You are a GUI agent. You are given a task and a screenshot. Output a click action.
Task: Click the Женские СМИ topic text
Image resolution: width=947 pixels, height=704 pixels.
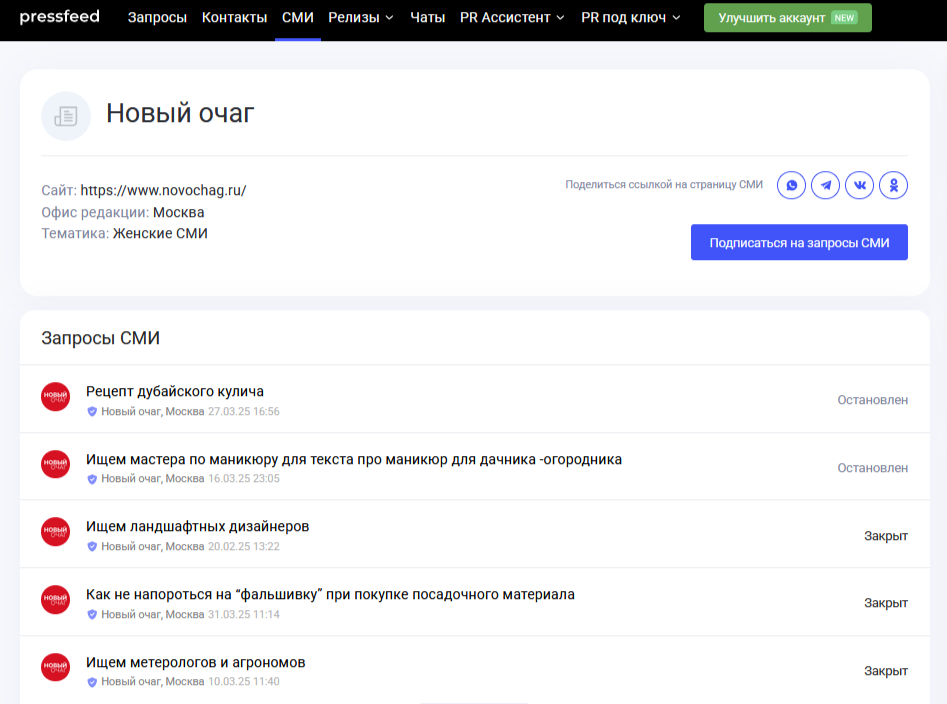(160, 234)
